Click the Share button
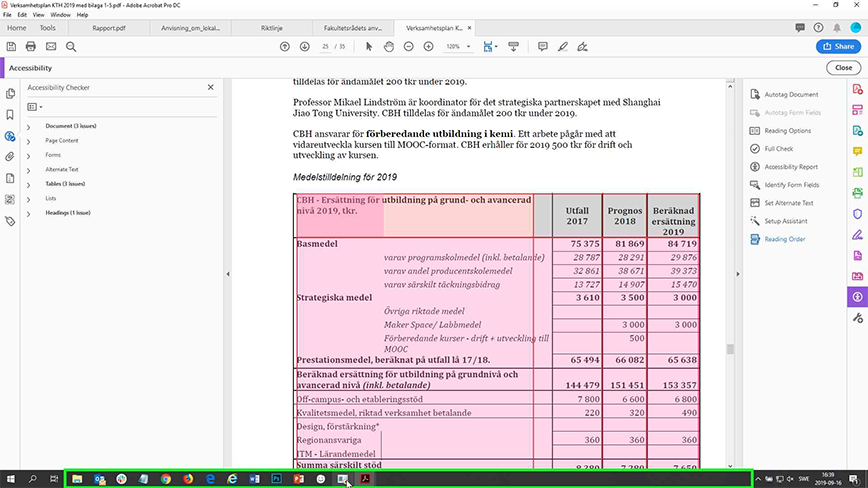The image size is (868, 488). (x=837, y=46)
